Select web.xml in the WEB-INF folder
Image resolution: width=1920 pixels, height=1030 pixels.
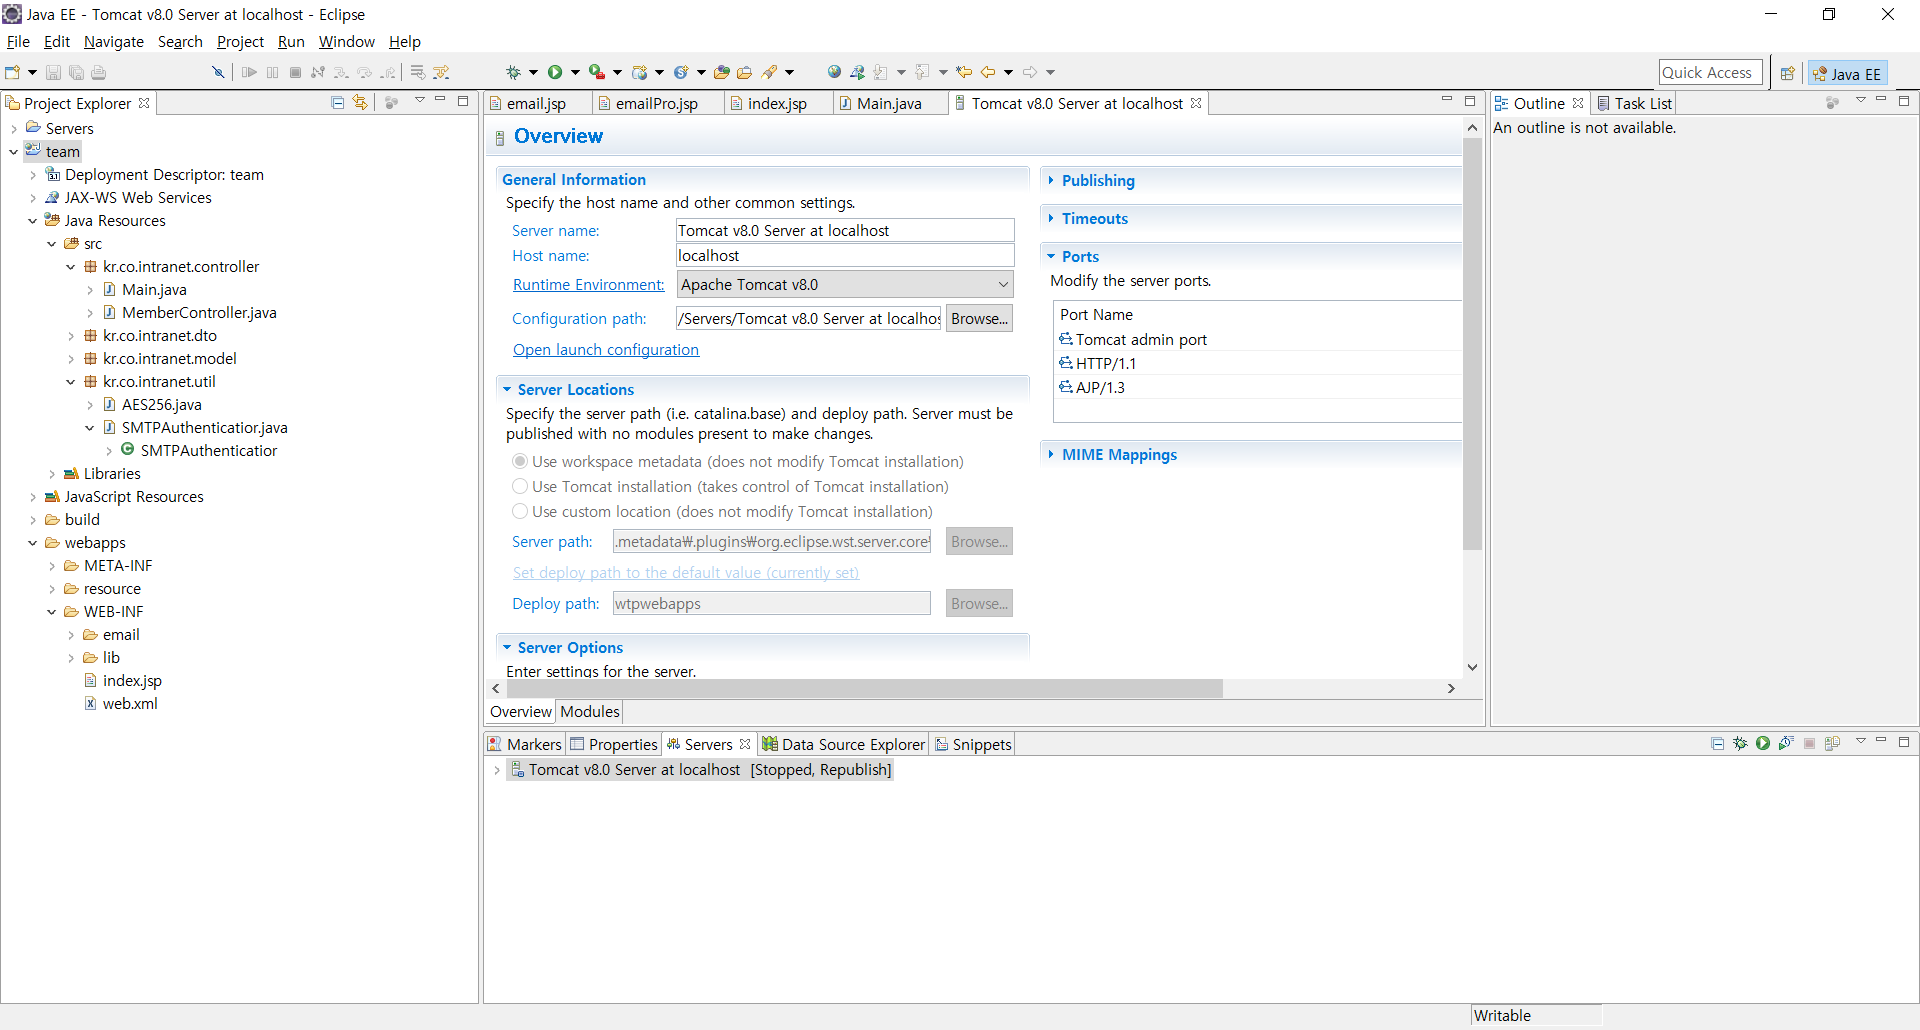[130, 704]
